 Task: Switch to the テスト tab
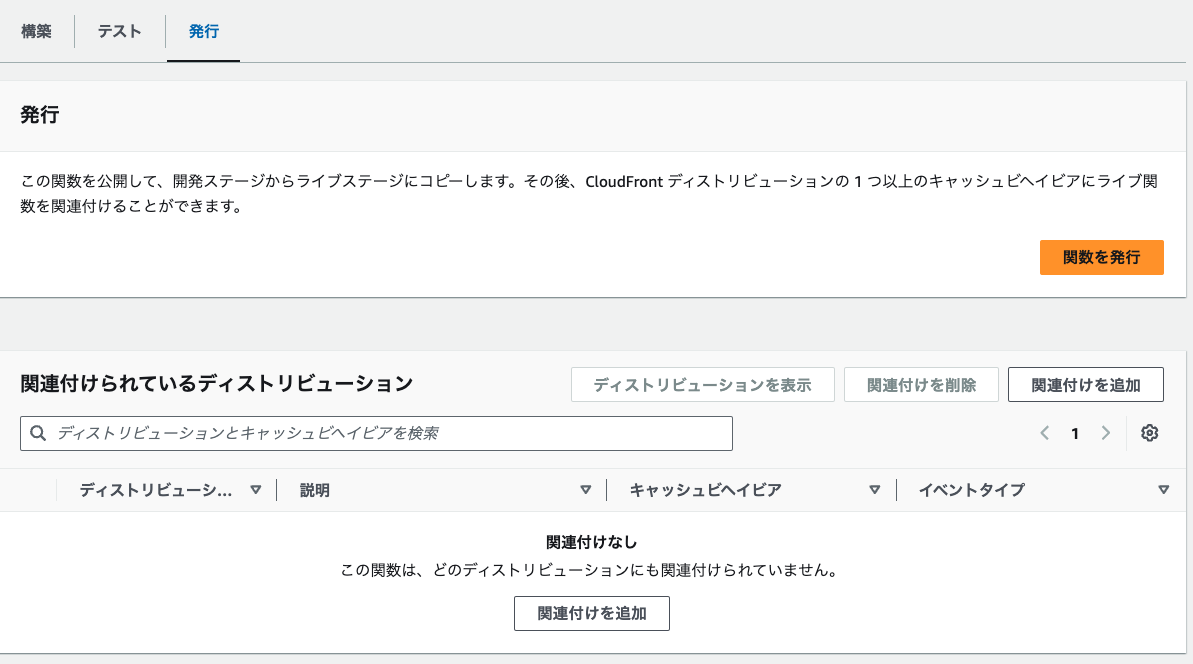point(119,31)
